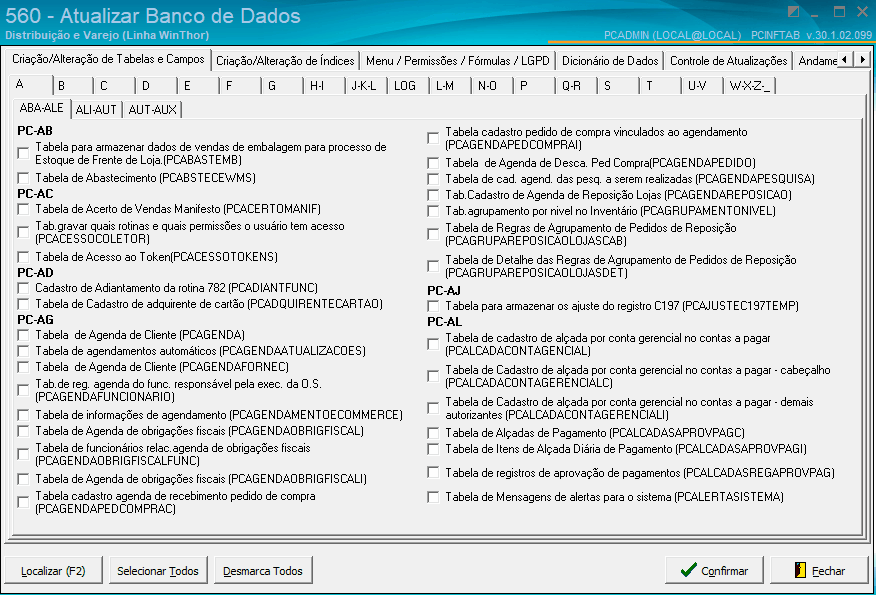
Task: Check PCAGENDAPEDCOMPRAI checkbox
Action: tap(433, 138)
